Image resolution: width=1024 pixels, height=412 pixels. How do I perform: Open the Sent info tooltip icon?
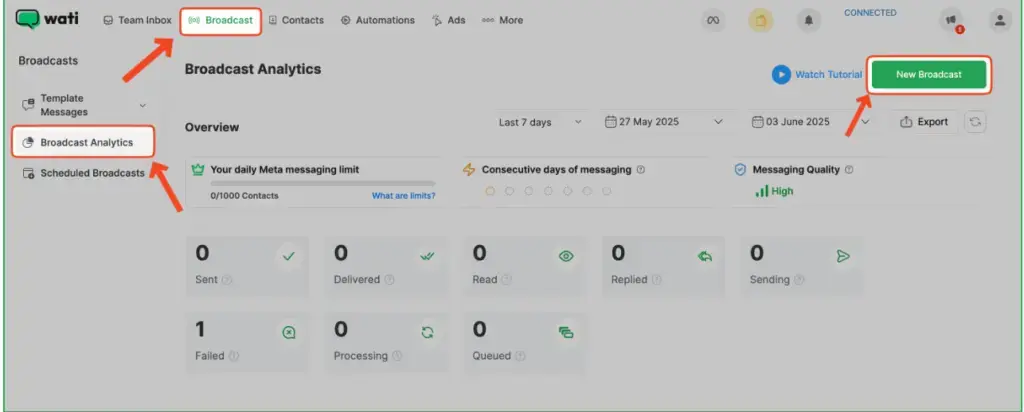[227, 279]
